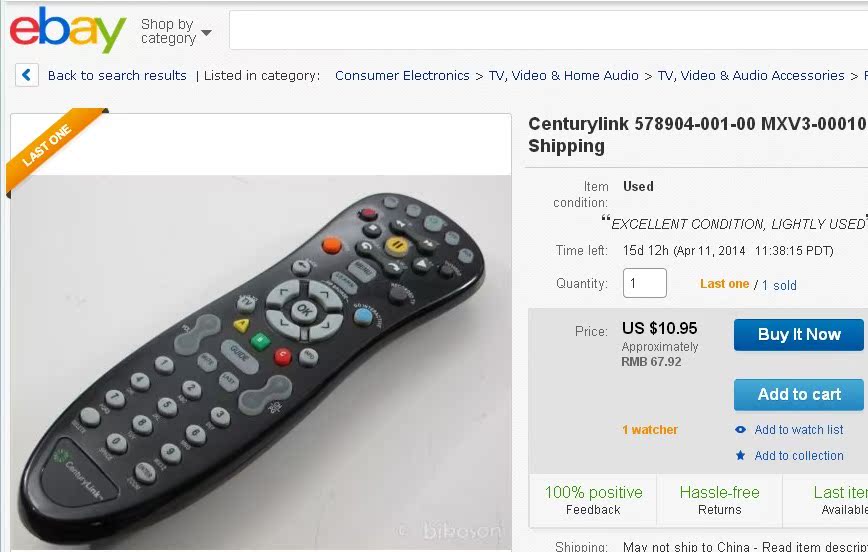The width and height of the screenshot is (868, 552).
Task: Open the 100% positive Feedback section
Action: pyautogui.click(x=593, y=500)
